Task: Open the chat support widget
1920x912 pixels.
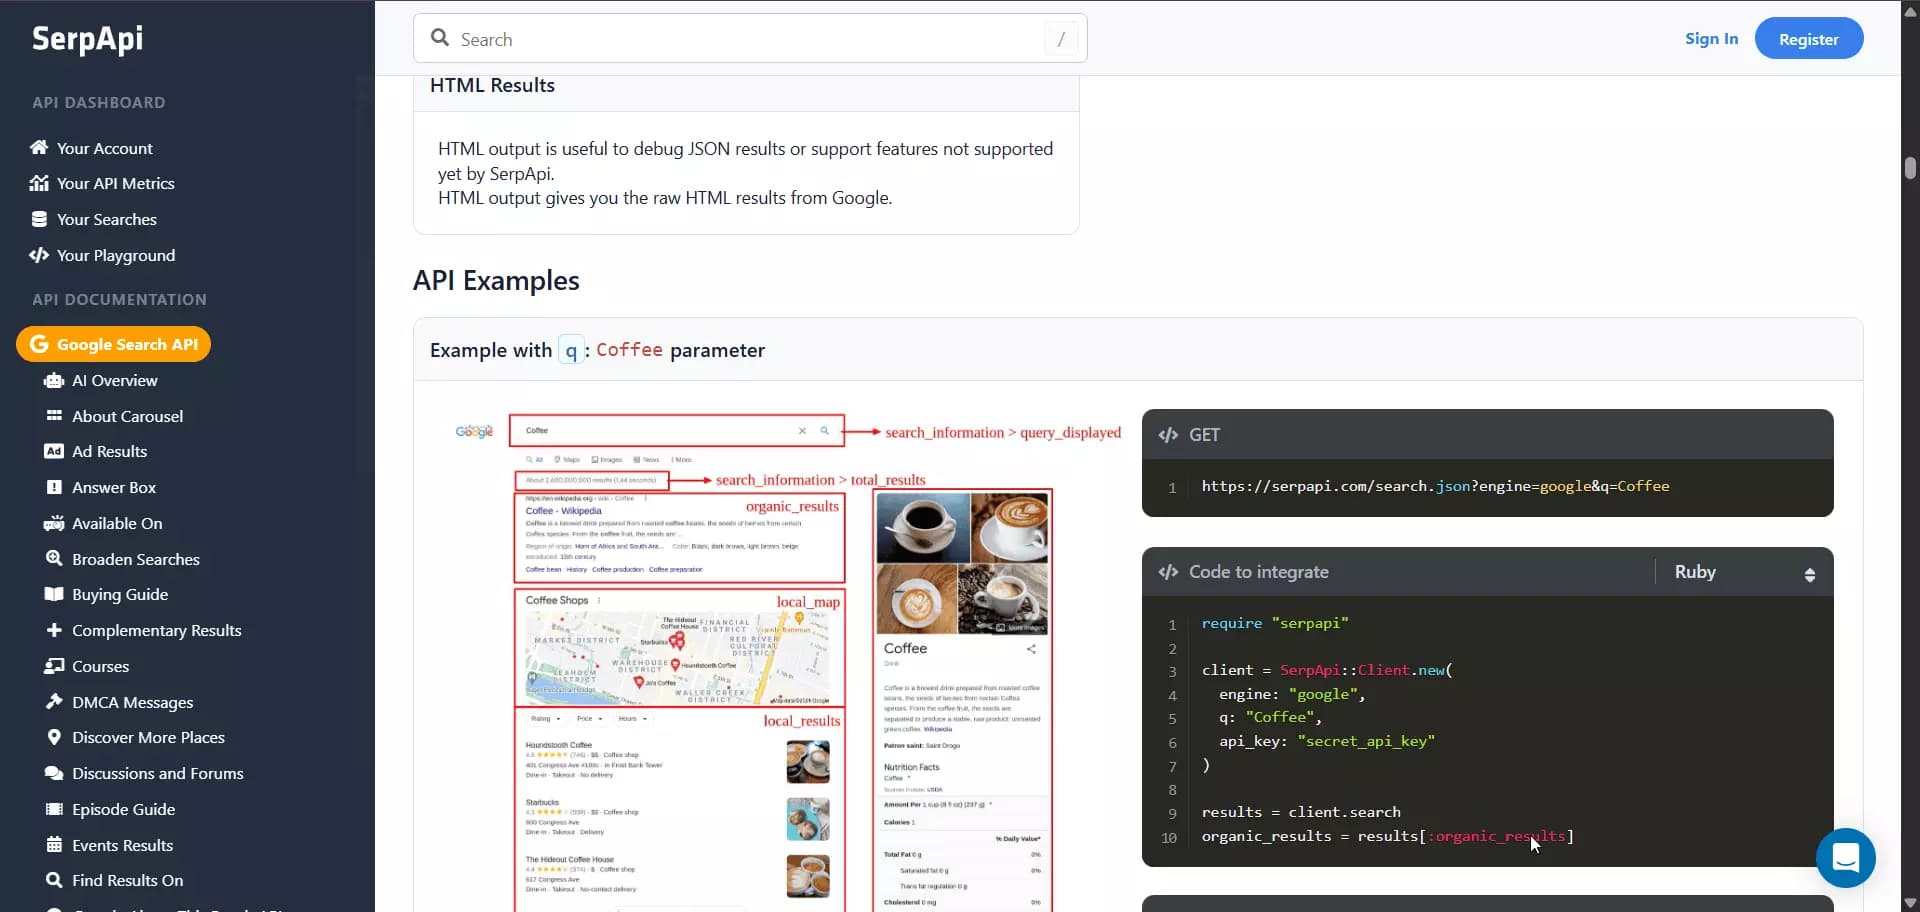Action: 1845,858
